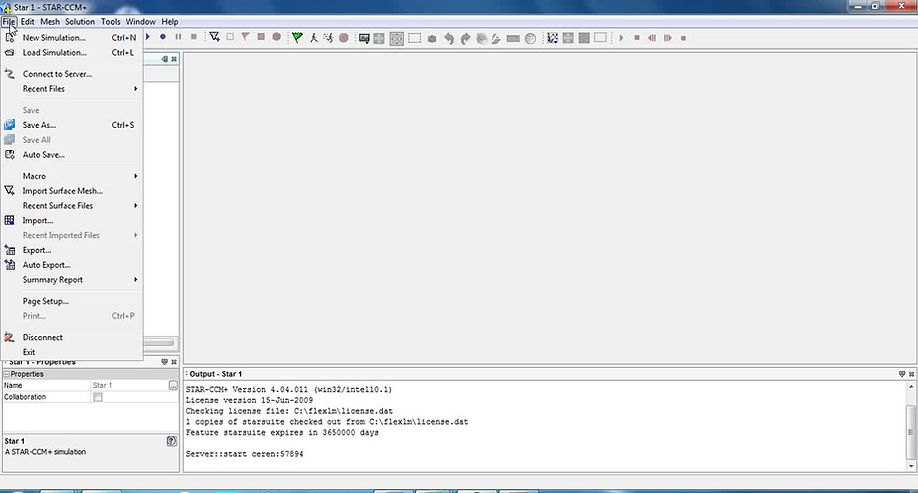
Task: Click the red step-forward icon near toolbar end
Action: [667, 38]
